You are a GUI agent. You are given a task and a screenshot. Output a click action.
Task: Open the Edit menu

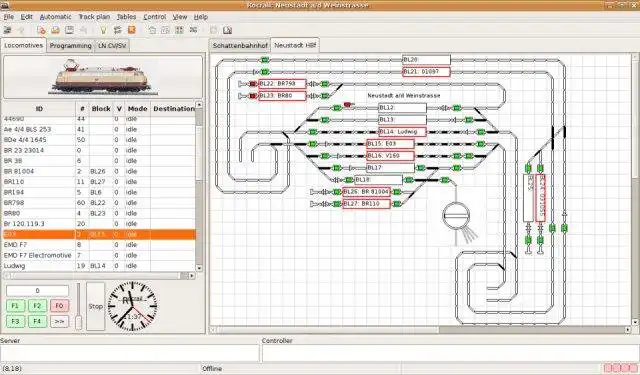click(27, 17)
